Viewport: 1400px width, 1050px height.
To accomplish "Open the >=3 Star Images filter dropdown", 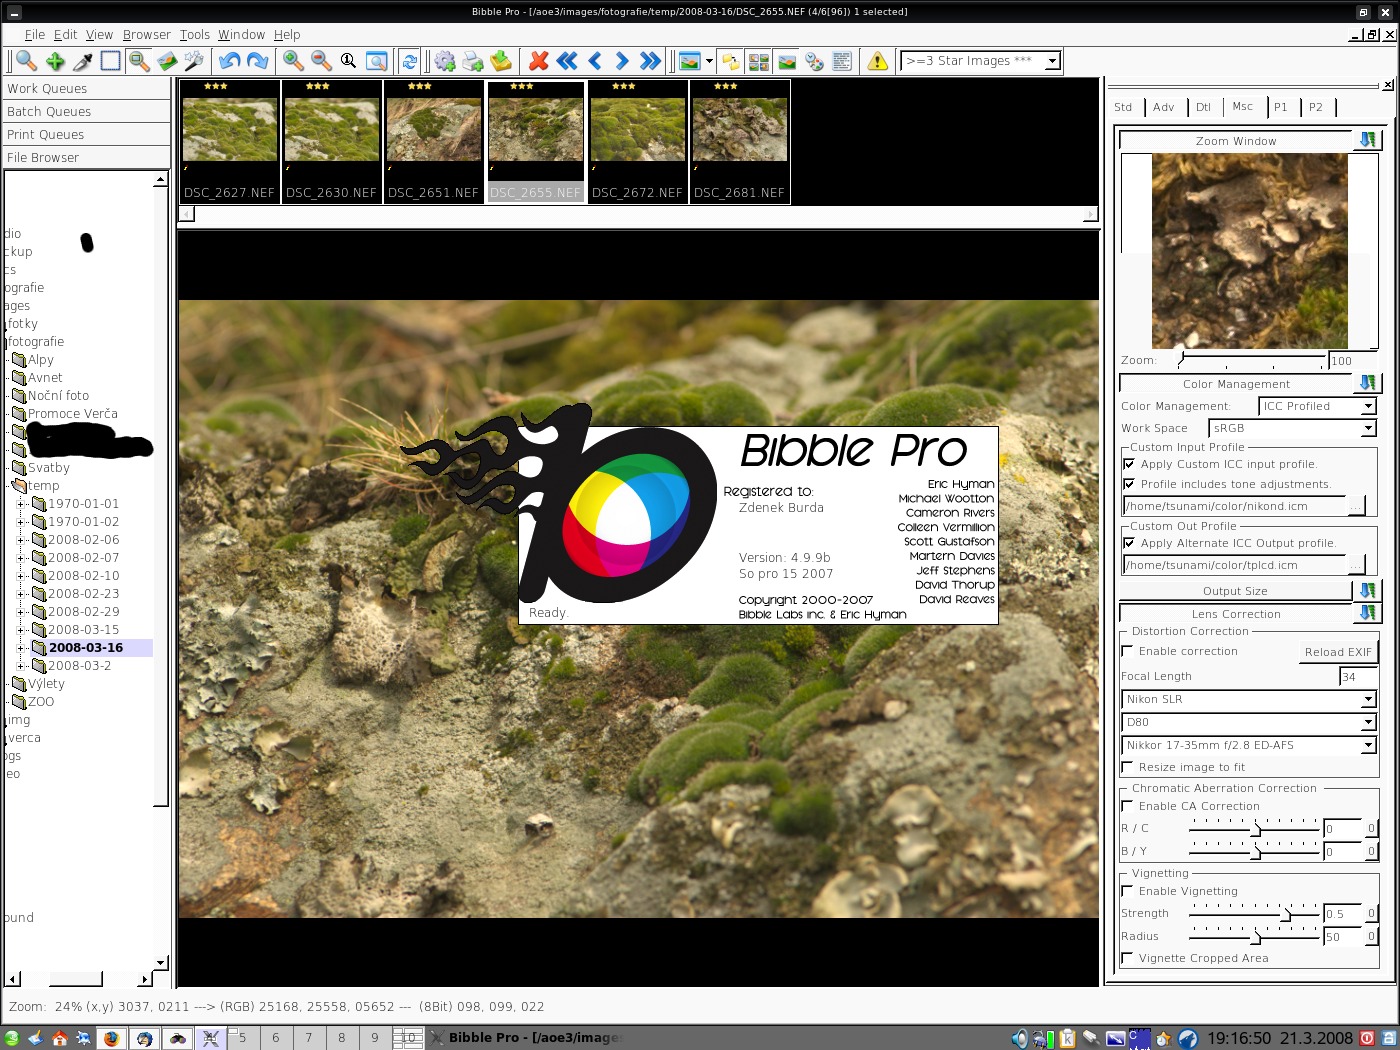I will point(1052,61).
